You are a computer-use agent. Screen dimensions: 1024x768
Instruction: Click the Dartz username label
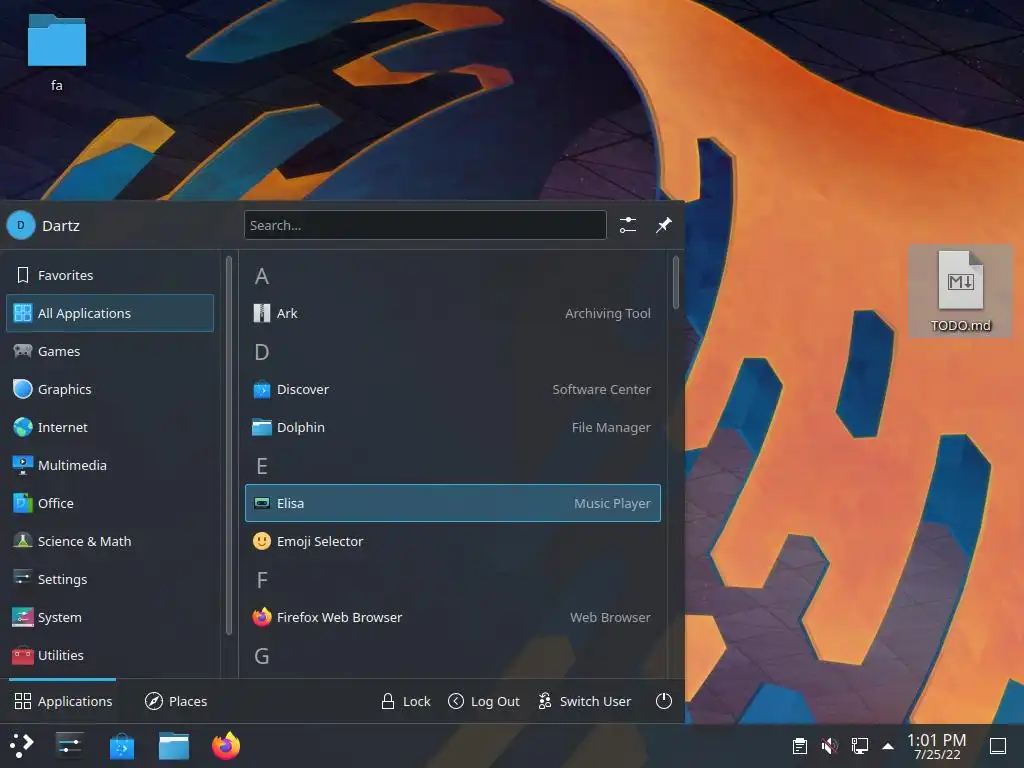(x=61, y=225)
